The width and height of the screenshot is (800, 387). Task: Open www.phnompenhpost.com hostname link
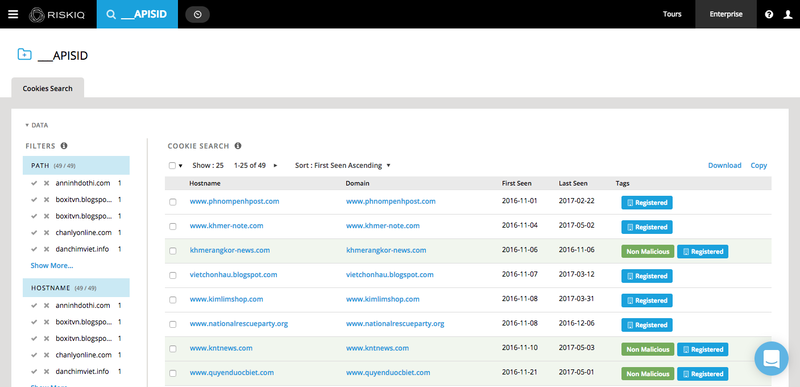234,201
